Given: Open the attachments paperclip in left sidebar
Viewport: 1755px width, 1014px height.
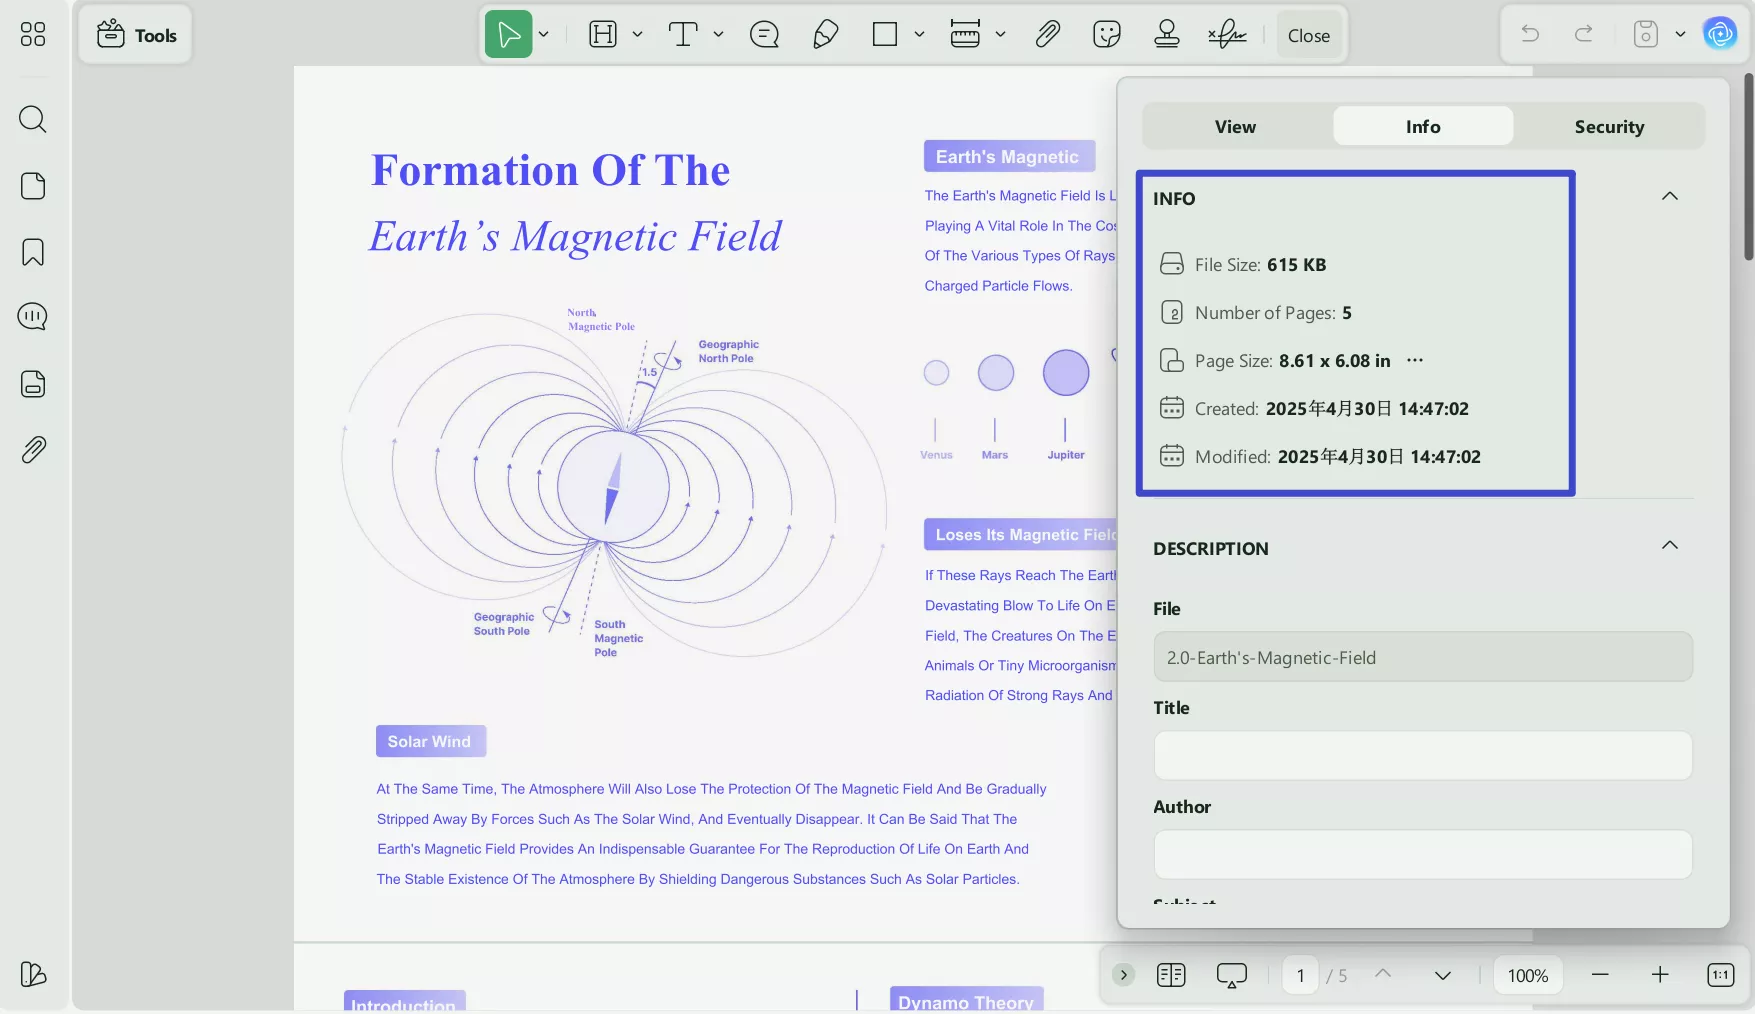Looking at the screenshot, I should point(33,450).
